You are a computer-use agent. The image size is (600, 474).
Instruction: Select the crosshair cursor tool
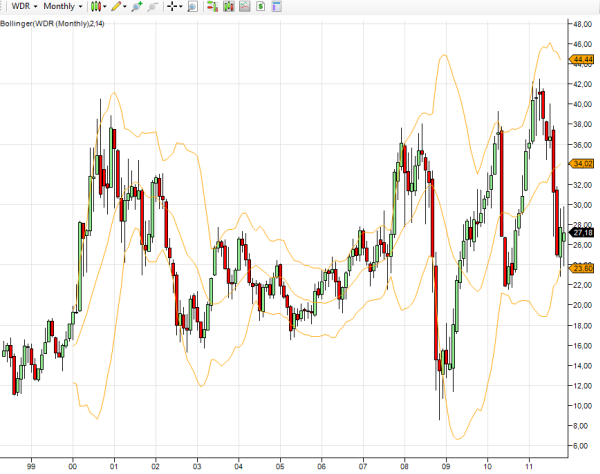click(x=172, y=6)
